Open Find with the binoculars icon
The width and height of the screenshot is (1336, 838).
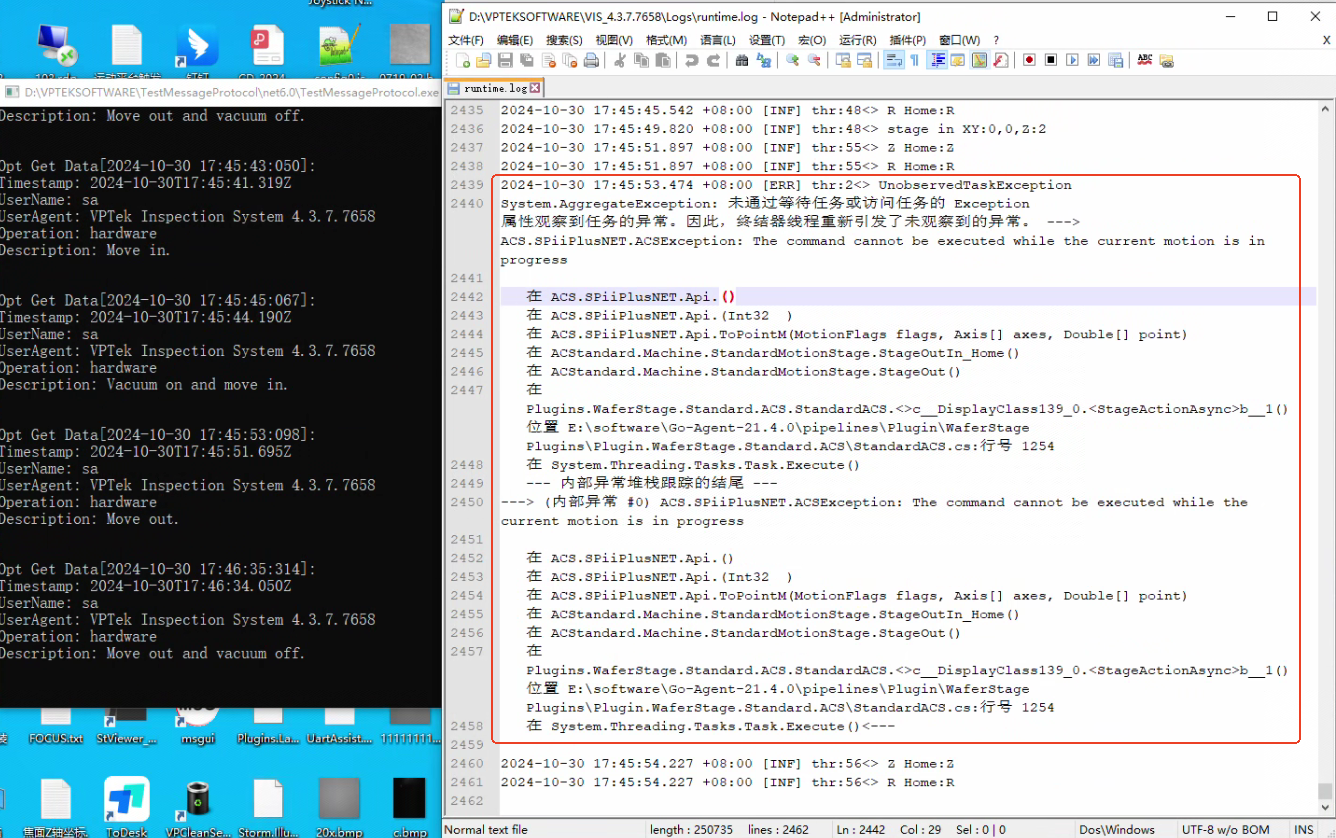(x=742, y=60)
